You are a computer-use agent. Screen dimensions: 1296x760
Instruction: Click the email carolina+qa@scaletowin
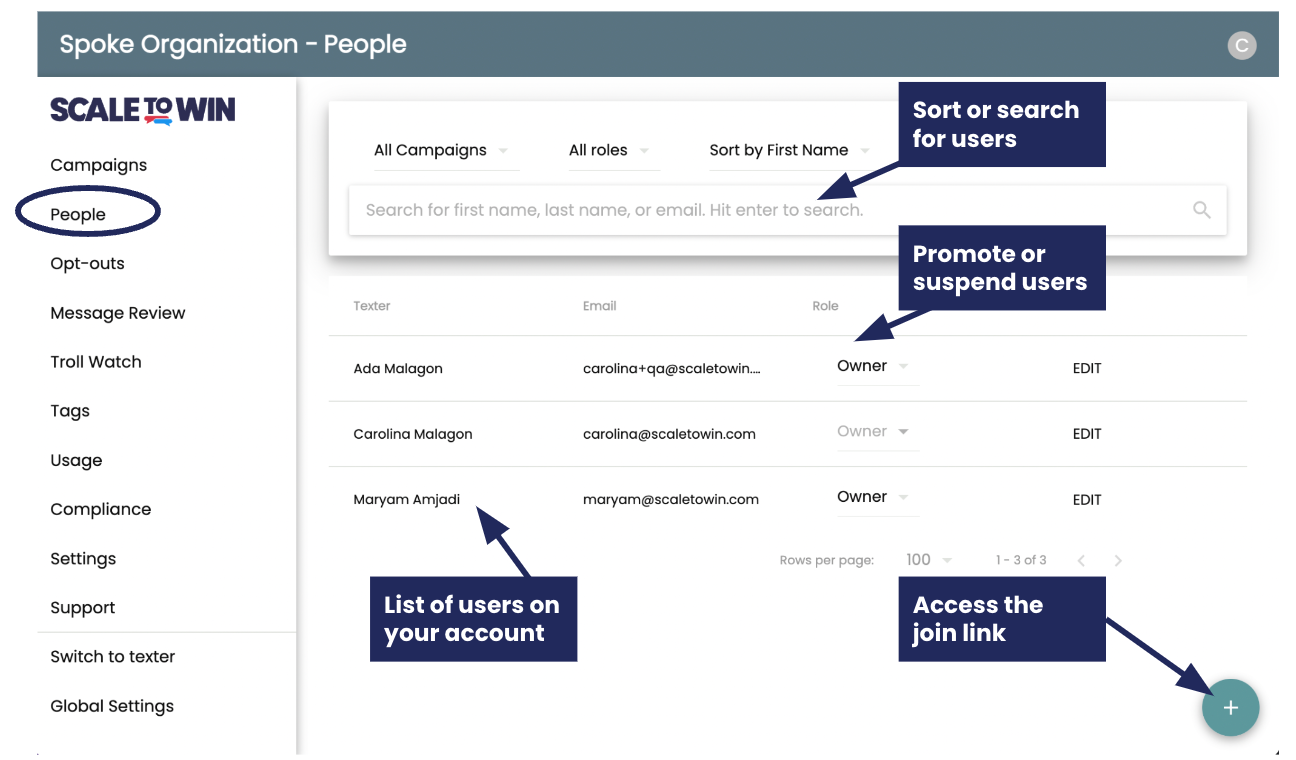672,368
